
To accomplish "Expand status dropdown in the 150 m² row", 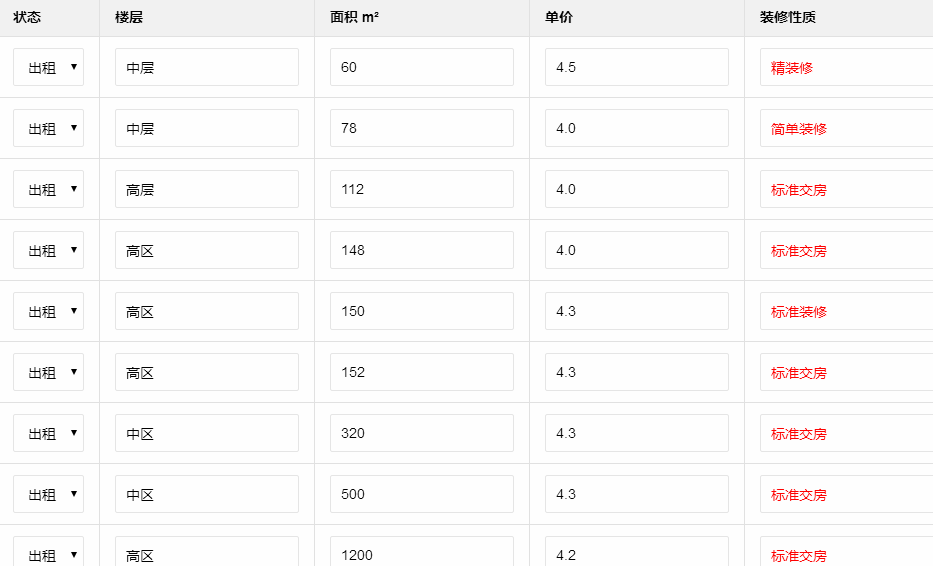I will click(48, 312).
